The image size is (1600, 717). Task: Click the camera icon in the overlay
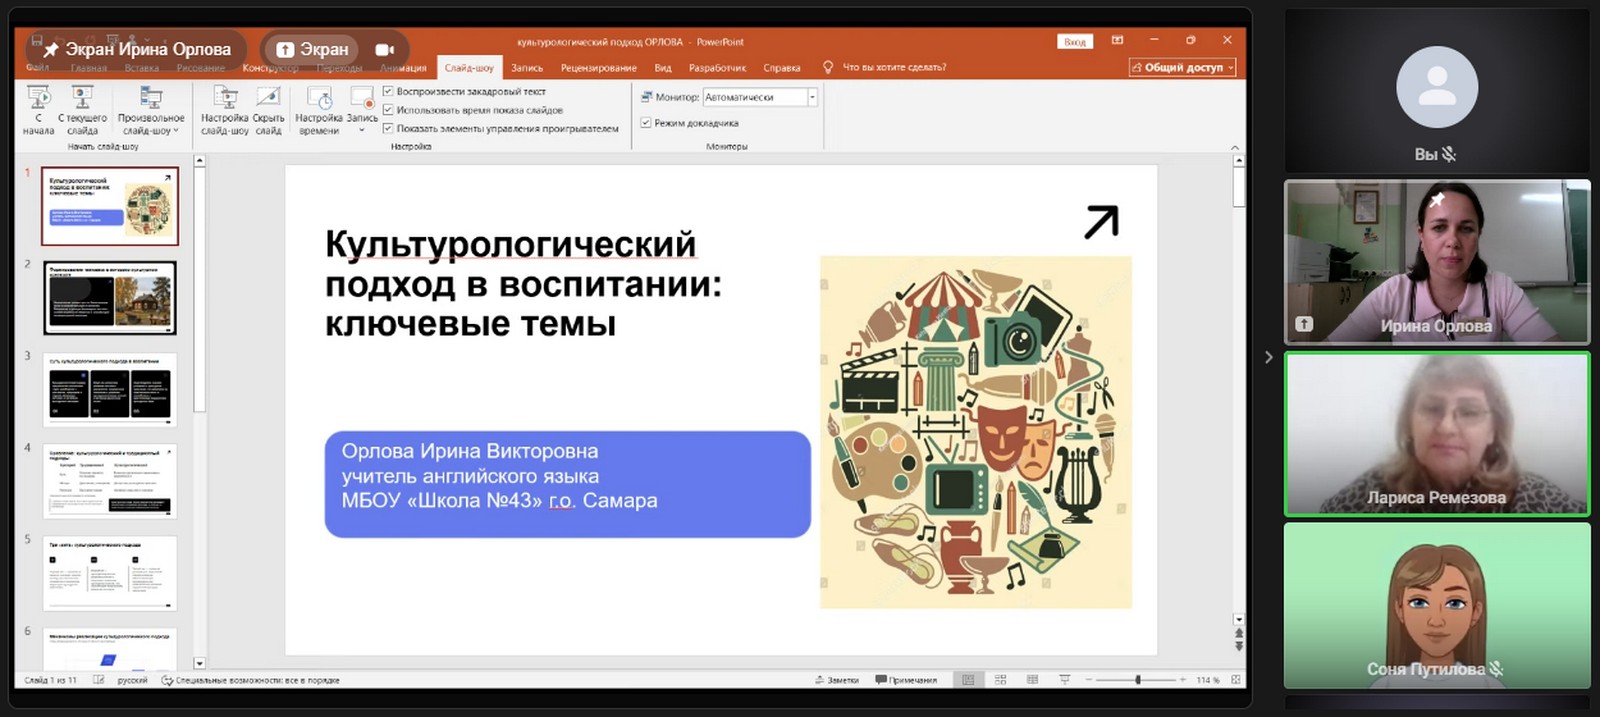click(x=384, y=49)
